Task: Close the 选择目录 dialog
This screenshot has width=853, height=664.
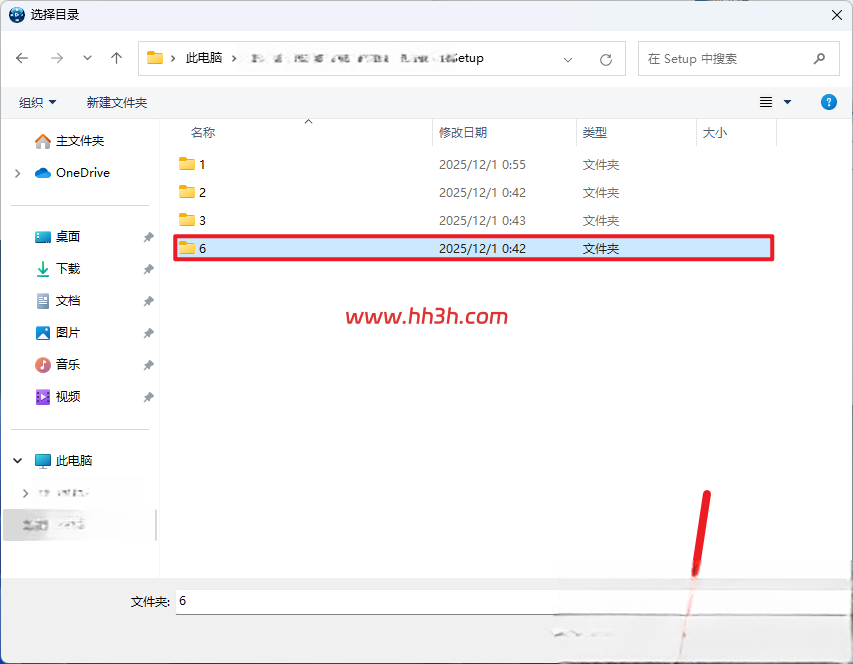Action: point(837,15)
